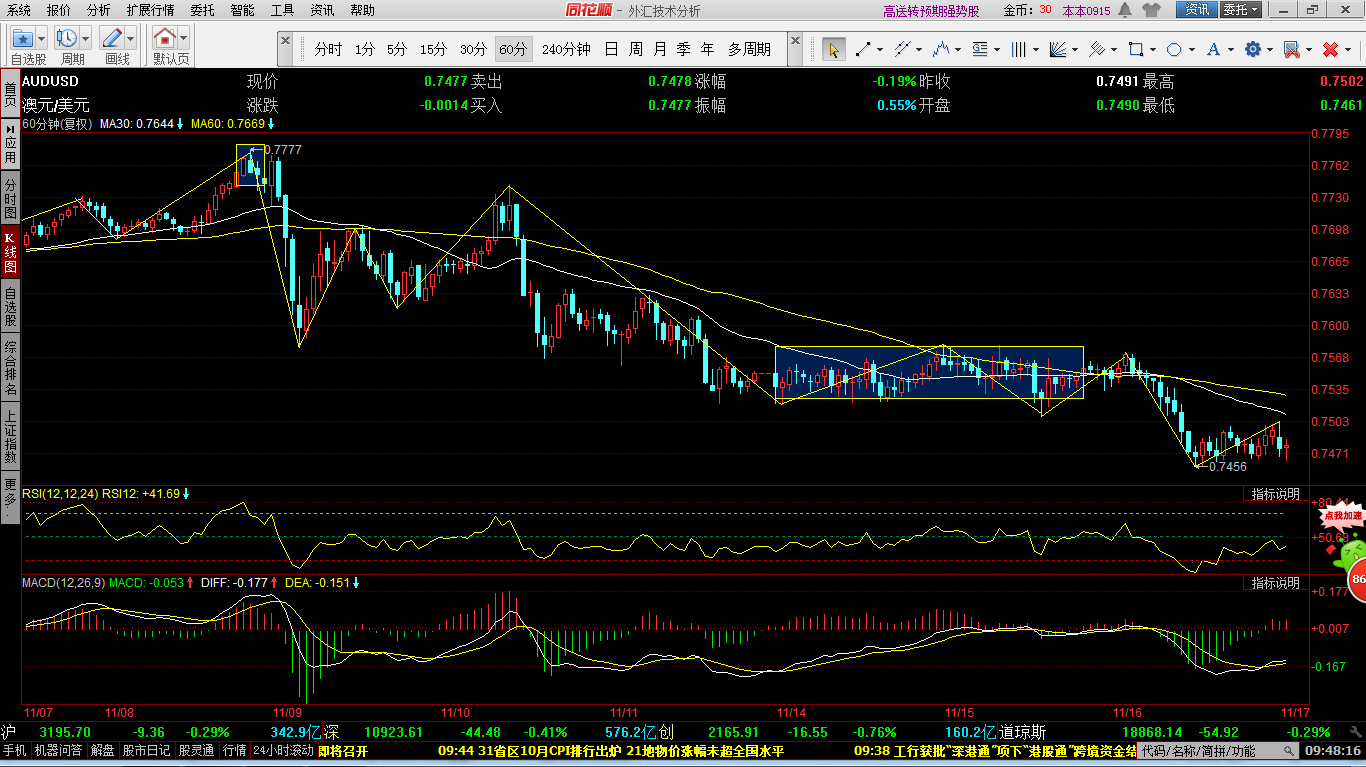Open the 报价 menu
The height and width of the screenshot is (767, 1366).
tap(59, 10)
